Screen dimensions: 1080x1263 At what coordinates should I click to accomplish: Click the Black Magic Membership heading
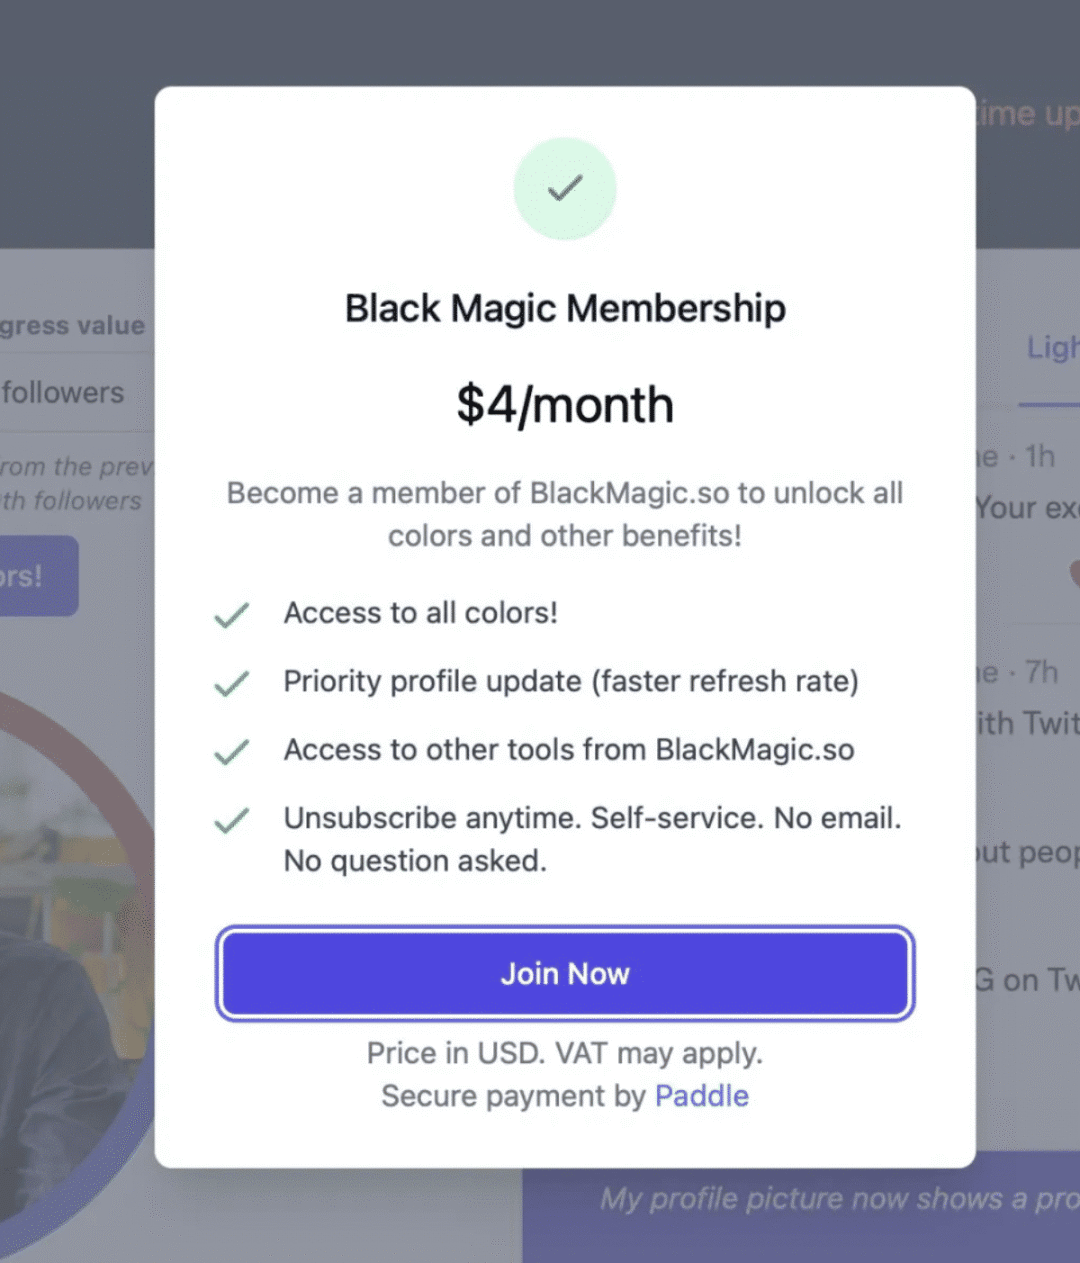click(565, 308)
